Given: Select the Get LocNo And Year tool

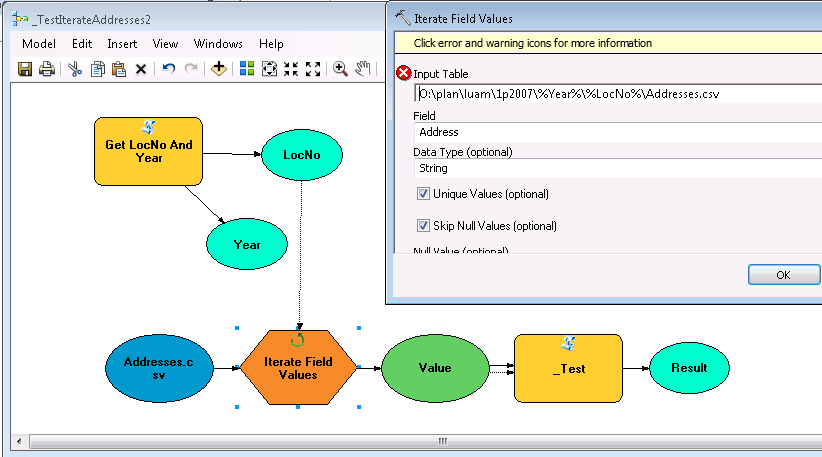Looking at the screenshot, I should [x=148, y=151].
